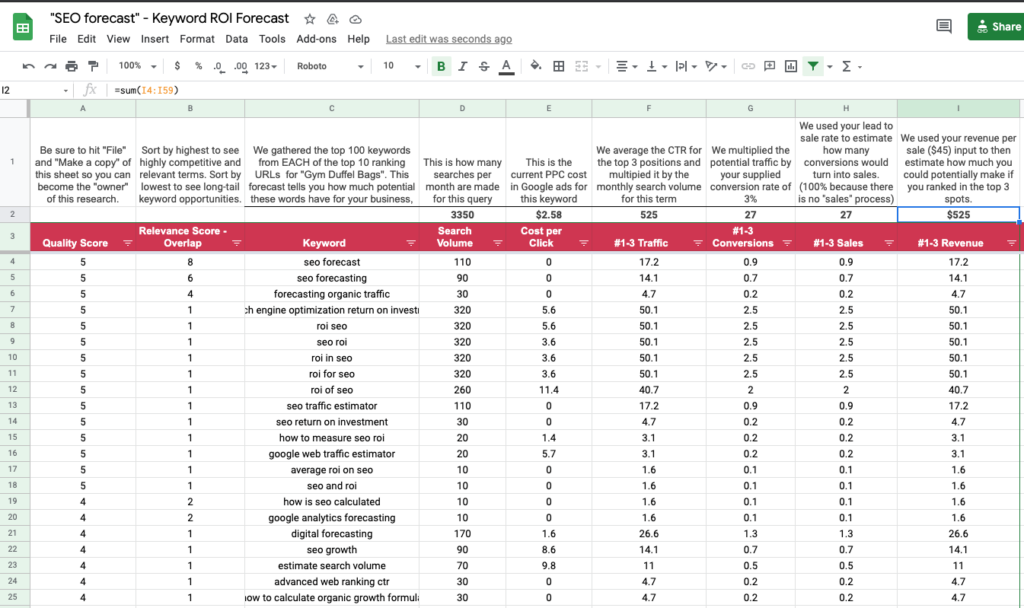1024x608 pixels.
Task: Open the Insert menu
Action: 155,39
